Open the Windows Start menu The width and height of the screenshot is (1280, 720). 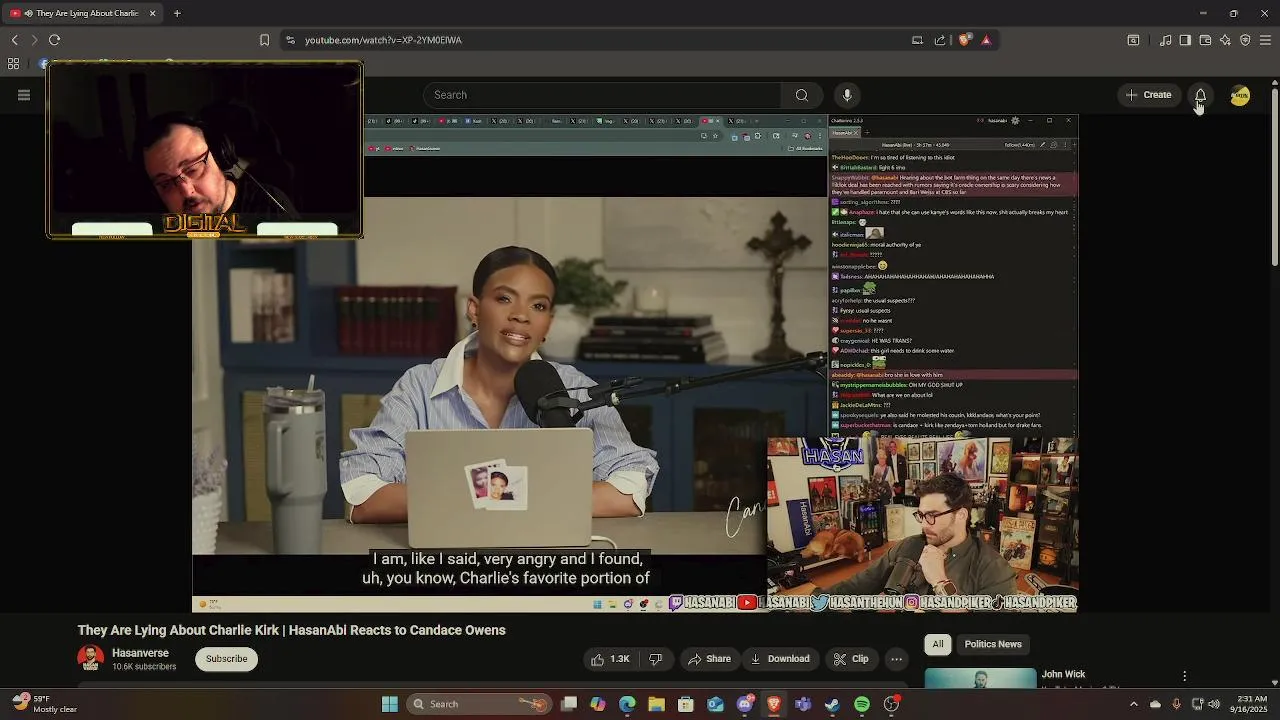coord(390,704)
